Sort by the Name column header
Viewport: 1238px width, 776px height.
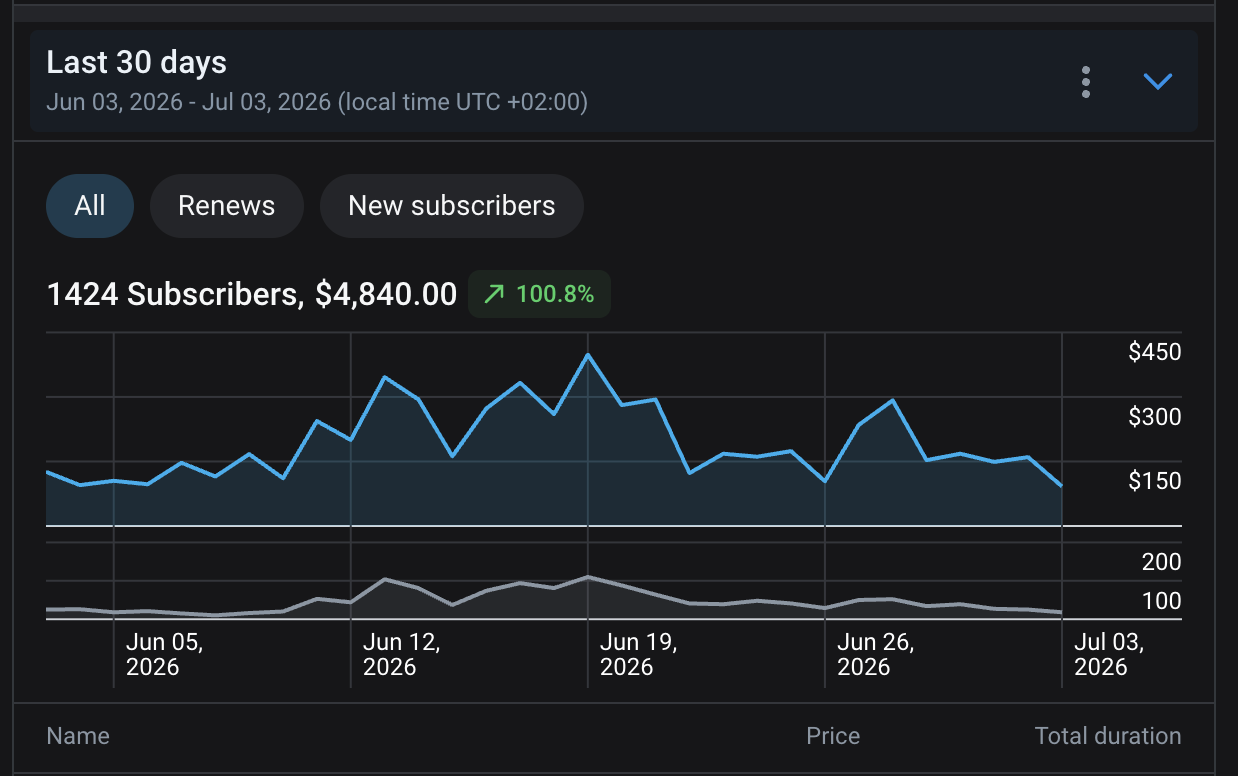(78, 736)
